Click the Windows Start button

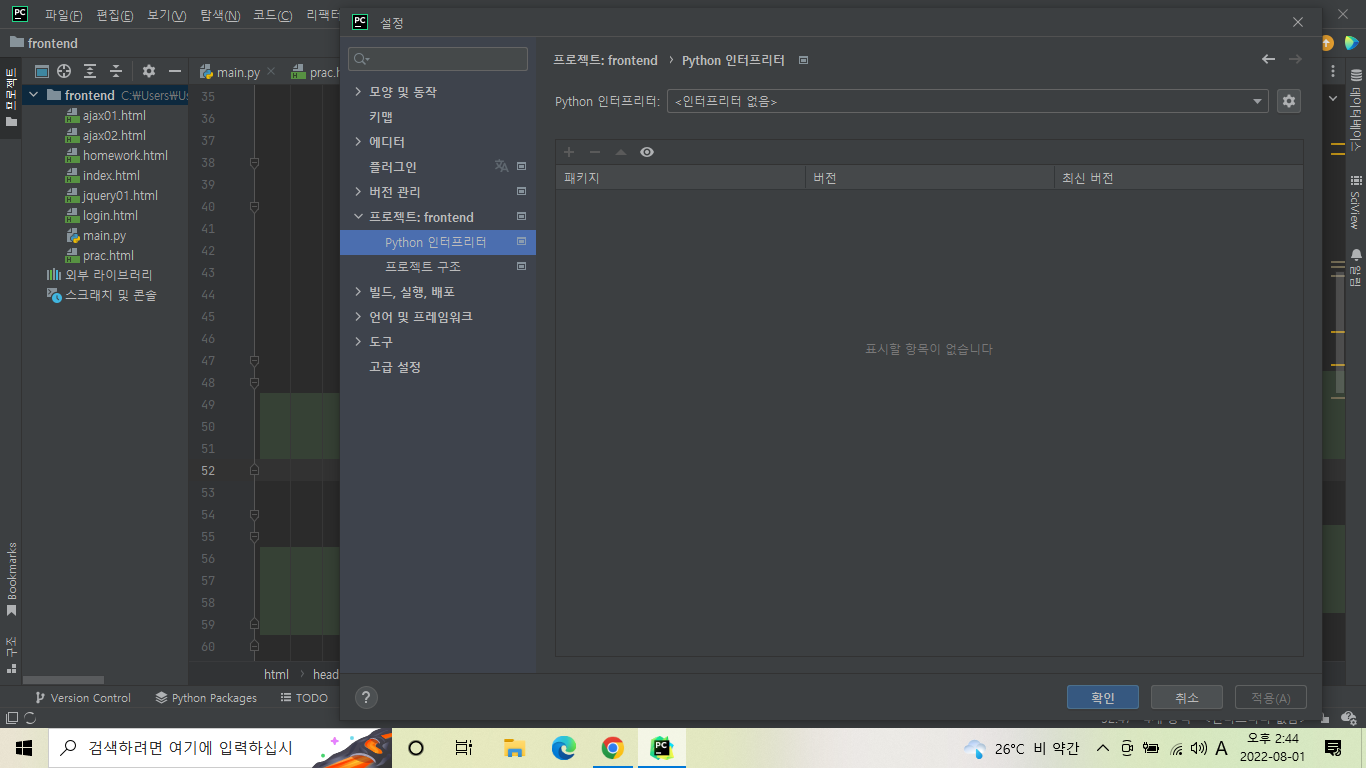pos(24,748)
